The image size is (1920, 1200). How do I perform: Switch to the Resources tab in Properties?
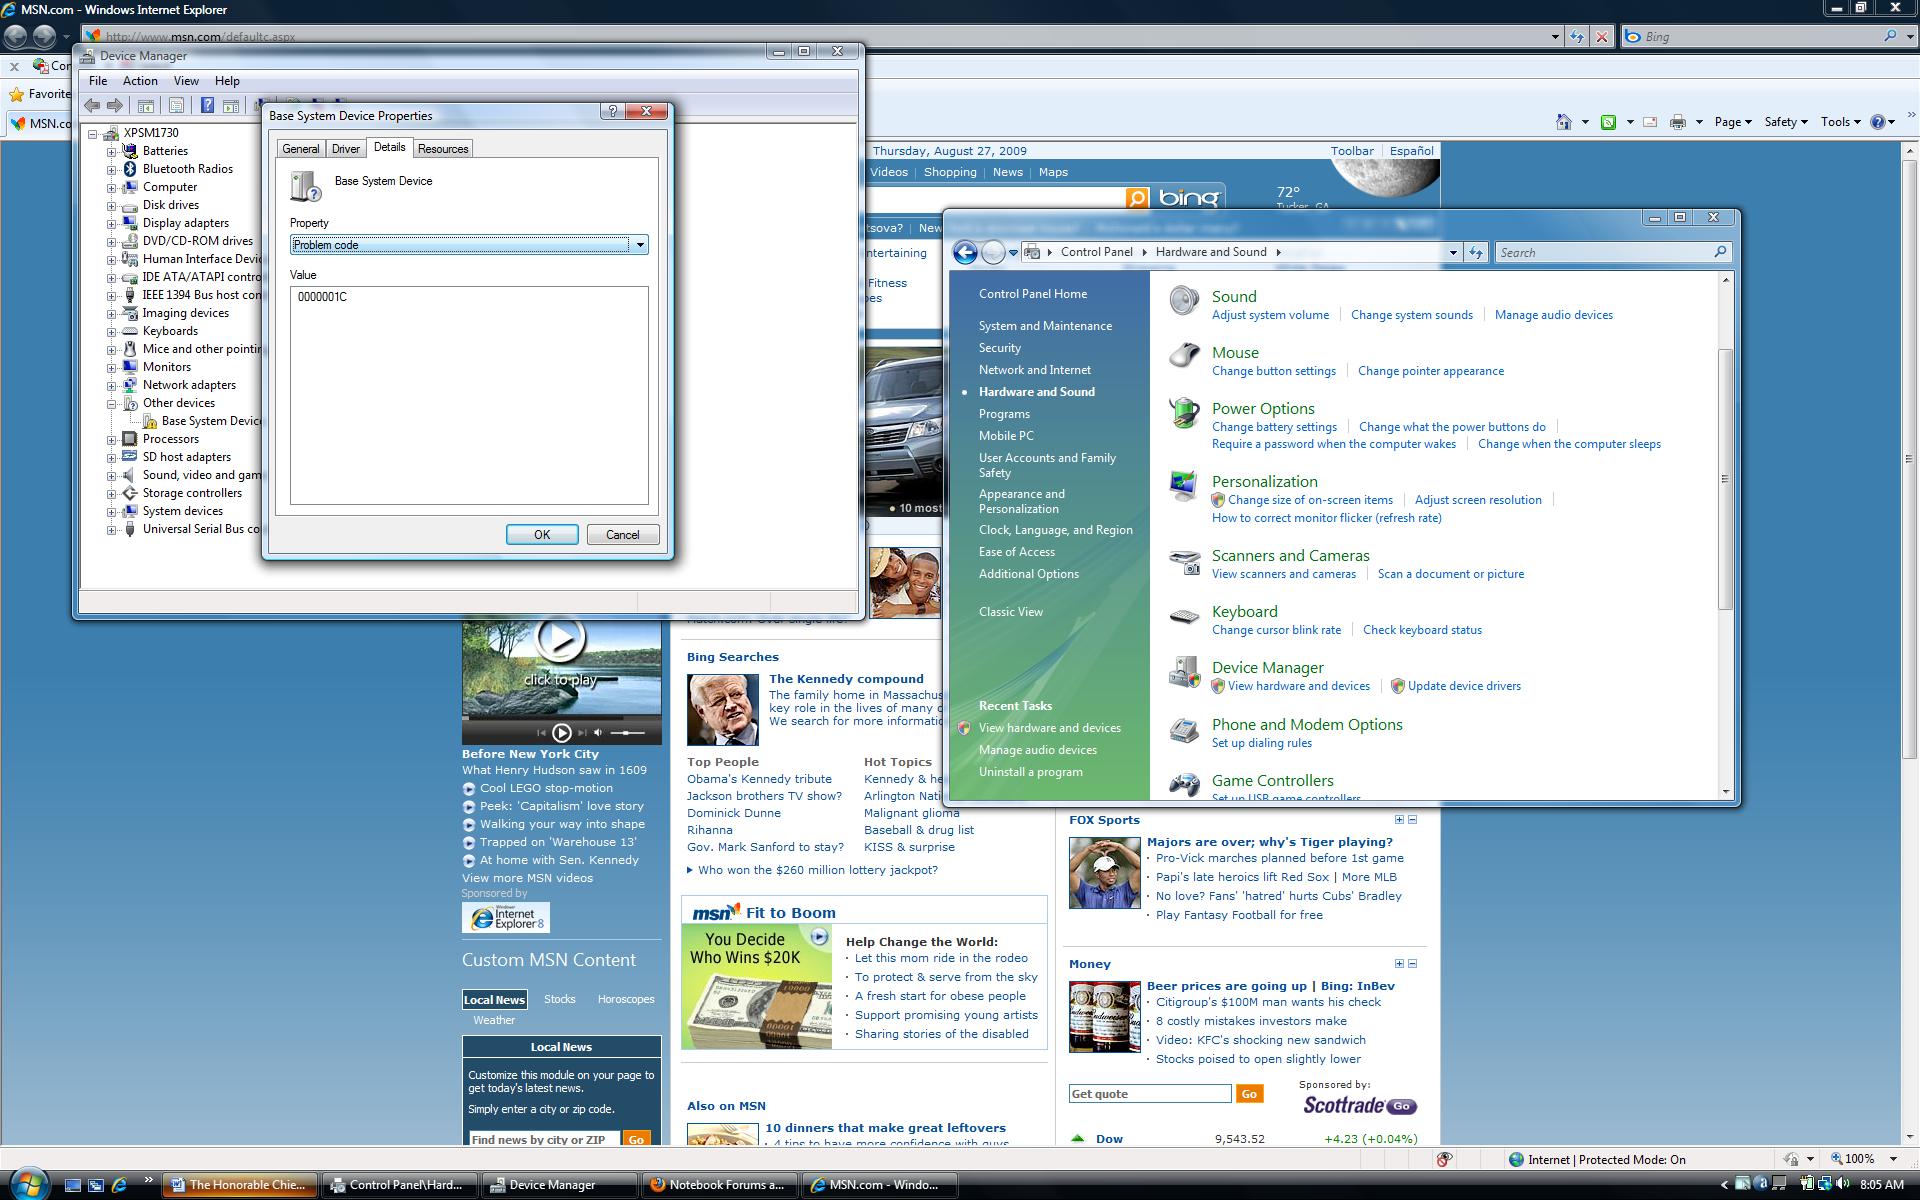[x=443, y=149]
